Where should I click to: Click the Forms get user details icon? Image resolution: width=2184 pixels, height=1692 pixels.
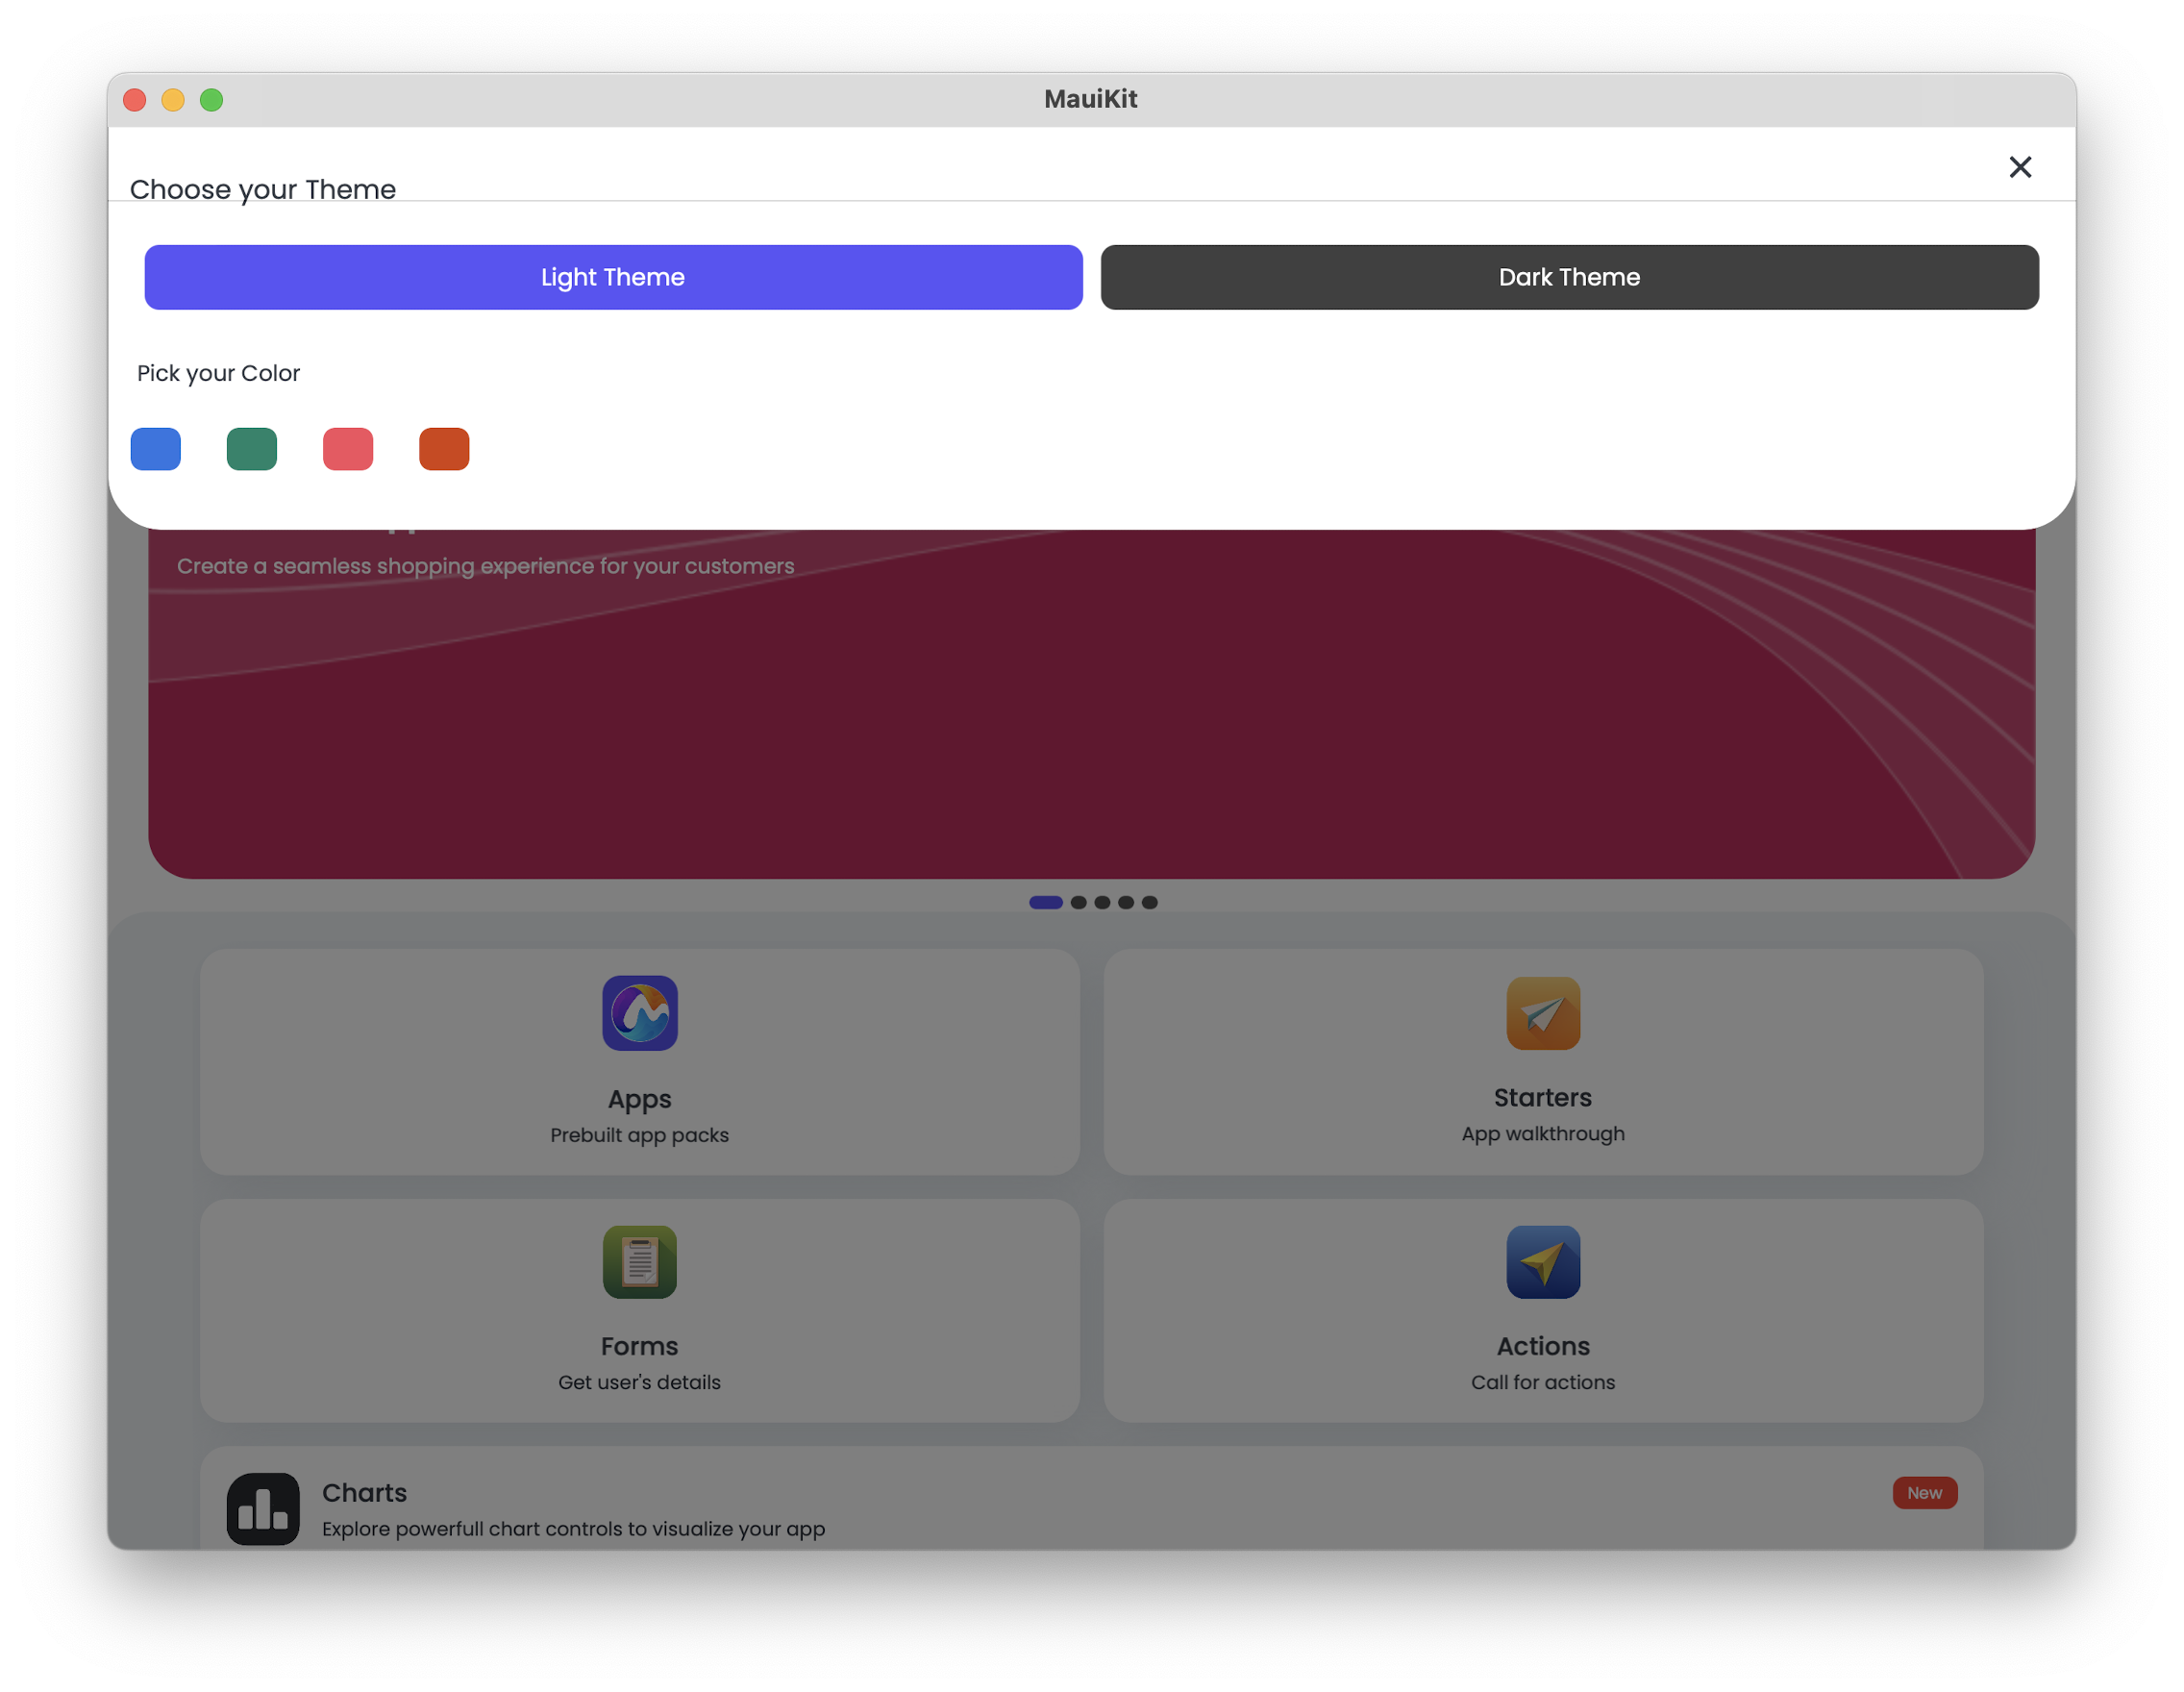(638, 1261)
